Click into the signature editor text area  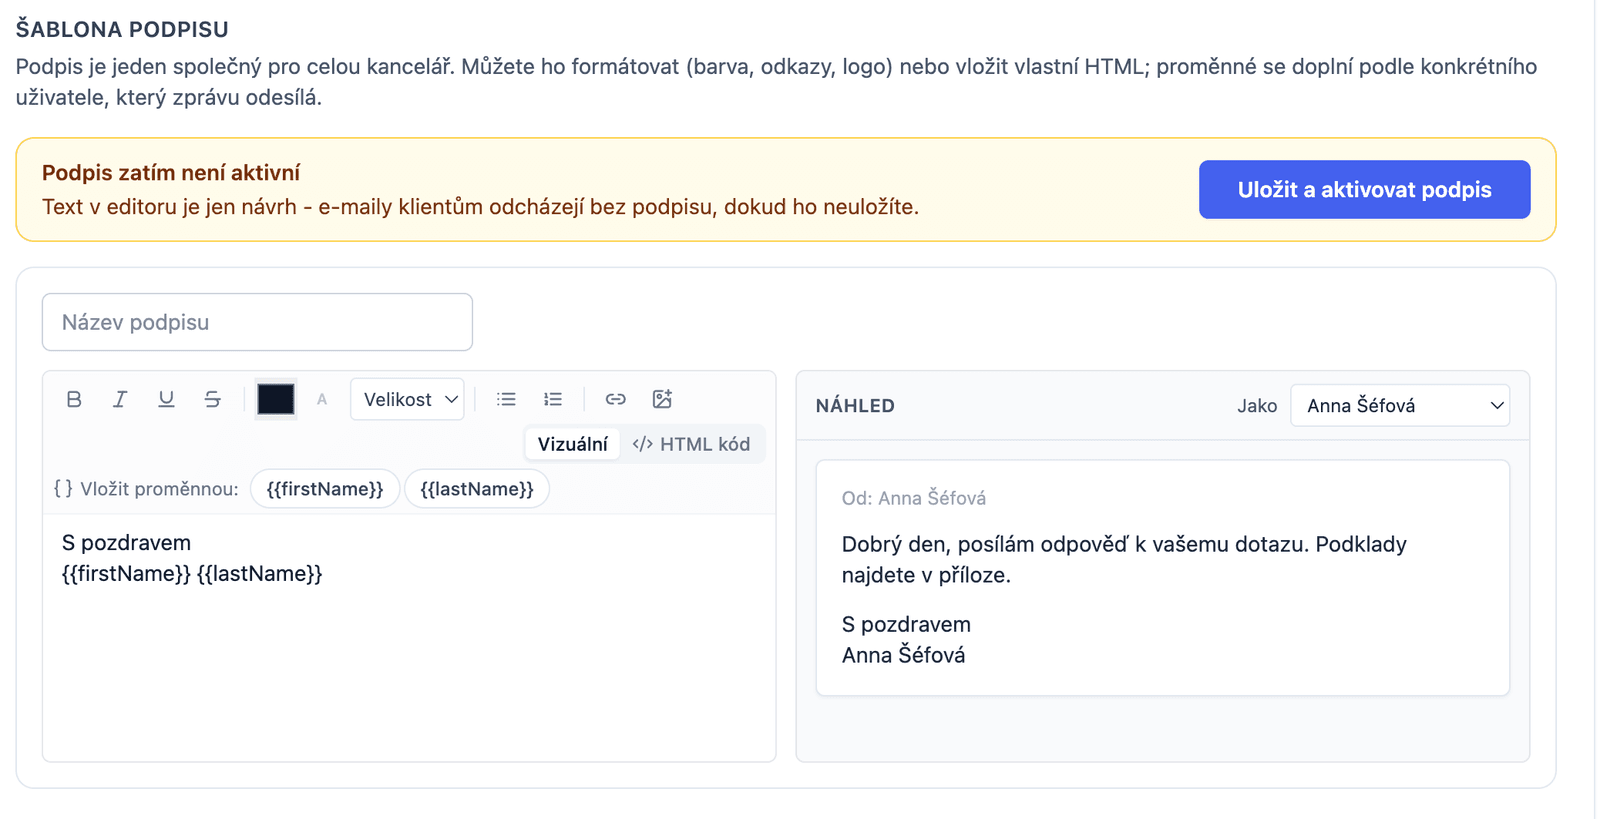(x=409, y=638)
